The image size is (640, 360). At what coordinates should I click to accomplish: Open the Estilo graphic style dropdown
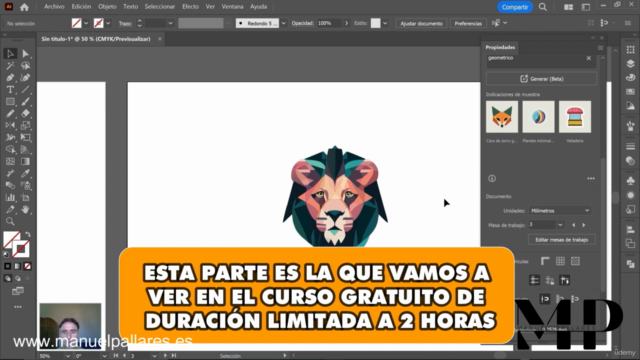click(x=385, y=23)
